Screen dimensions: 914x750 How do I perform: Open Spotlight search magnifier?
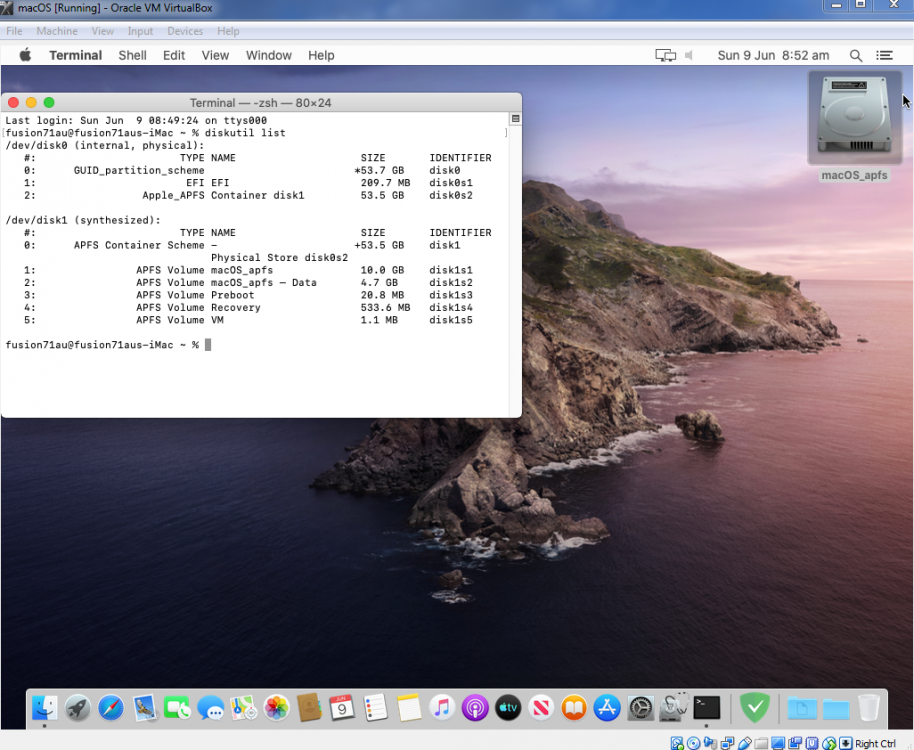coord(855,55)
